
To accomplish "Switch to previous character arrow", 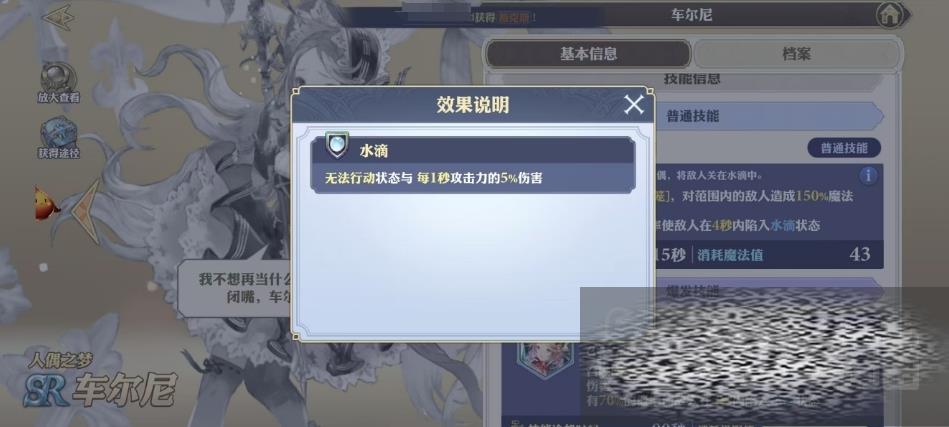I will (x=87, y=211).
